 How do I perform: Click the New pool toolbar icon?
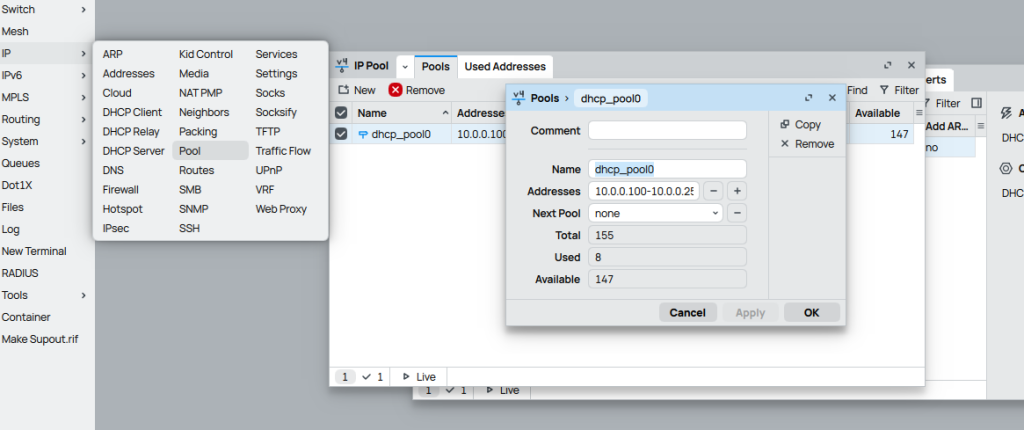[x=344, y=90]
